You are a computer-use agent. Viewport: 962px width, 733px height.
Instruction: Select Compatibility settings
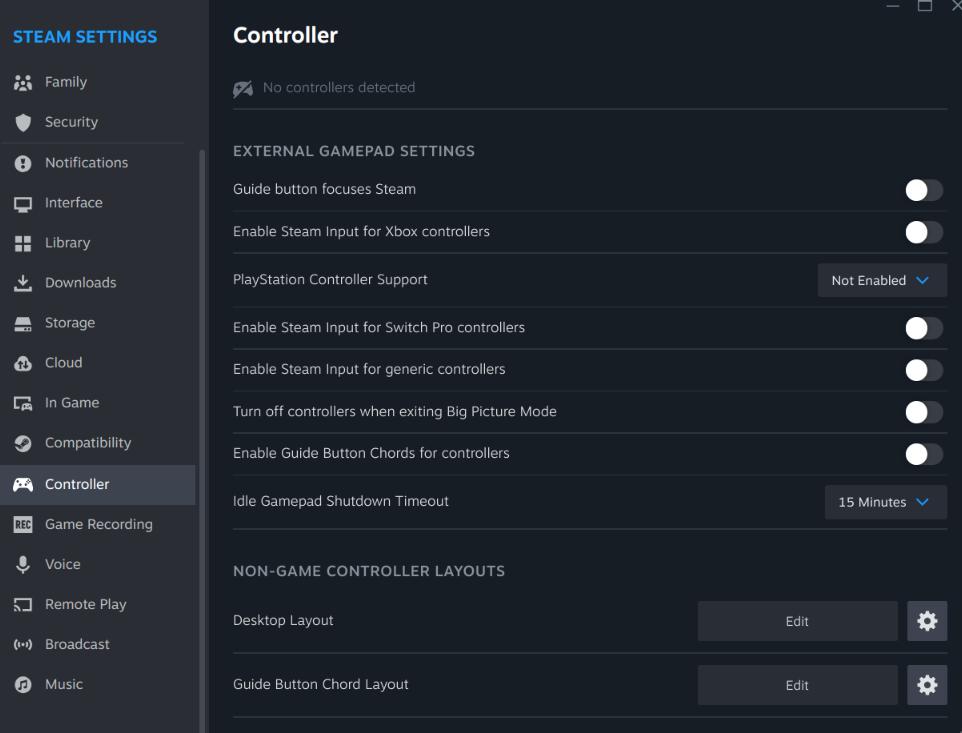coord(98,442)
